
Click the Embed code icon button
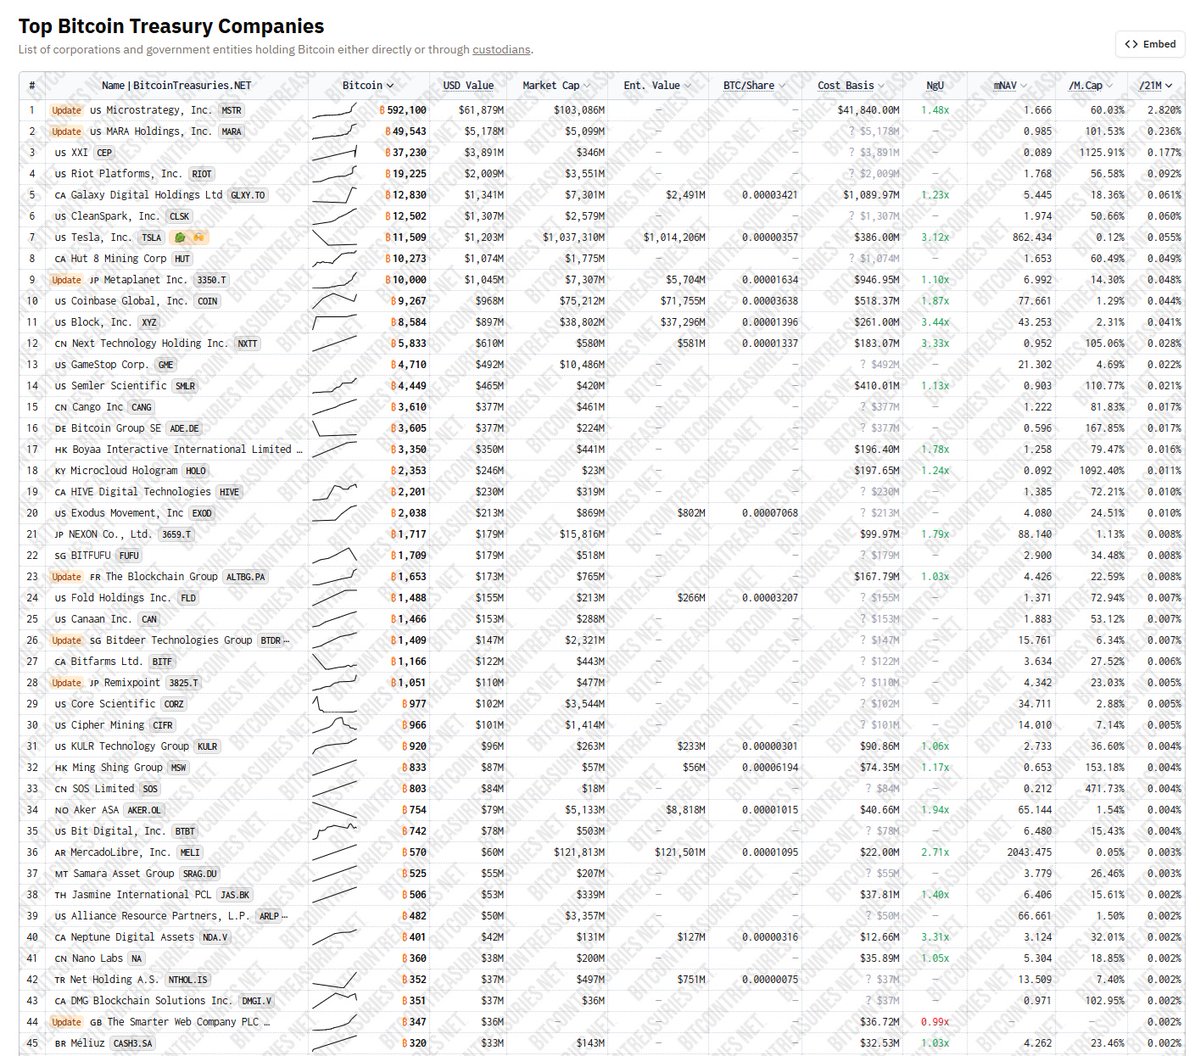coord(1150,44)
